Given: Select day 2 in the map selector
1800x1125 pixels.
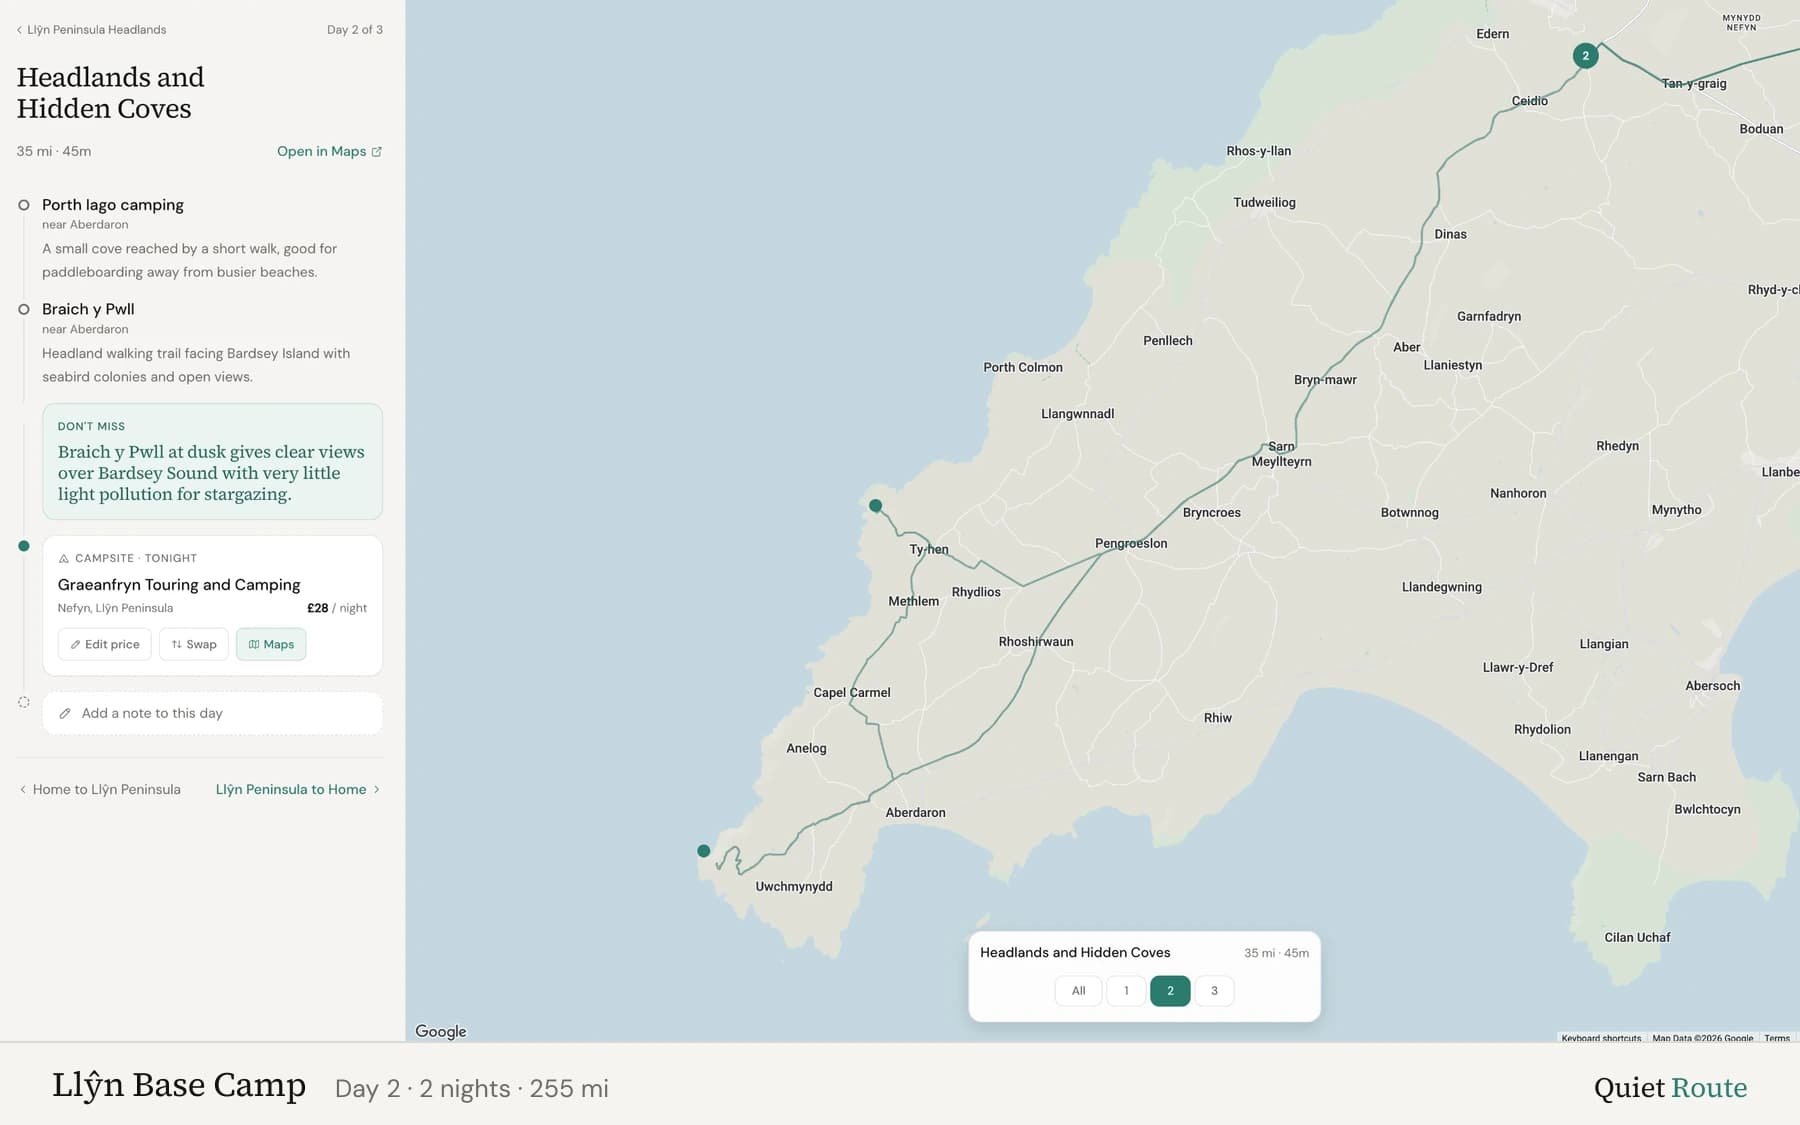Looking at the screenshot, I should pos(1170,991).
